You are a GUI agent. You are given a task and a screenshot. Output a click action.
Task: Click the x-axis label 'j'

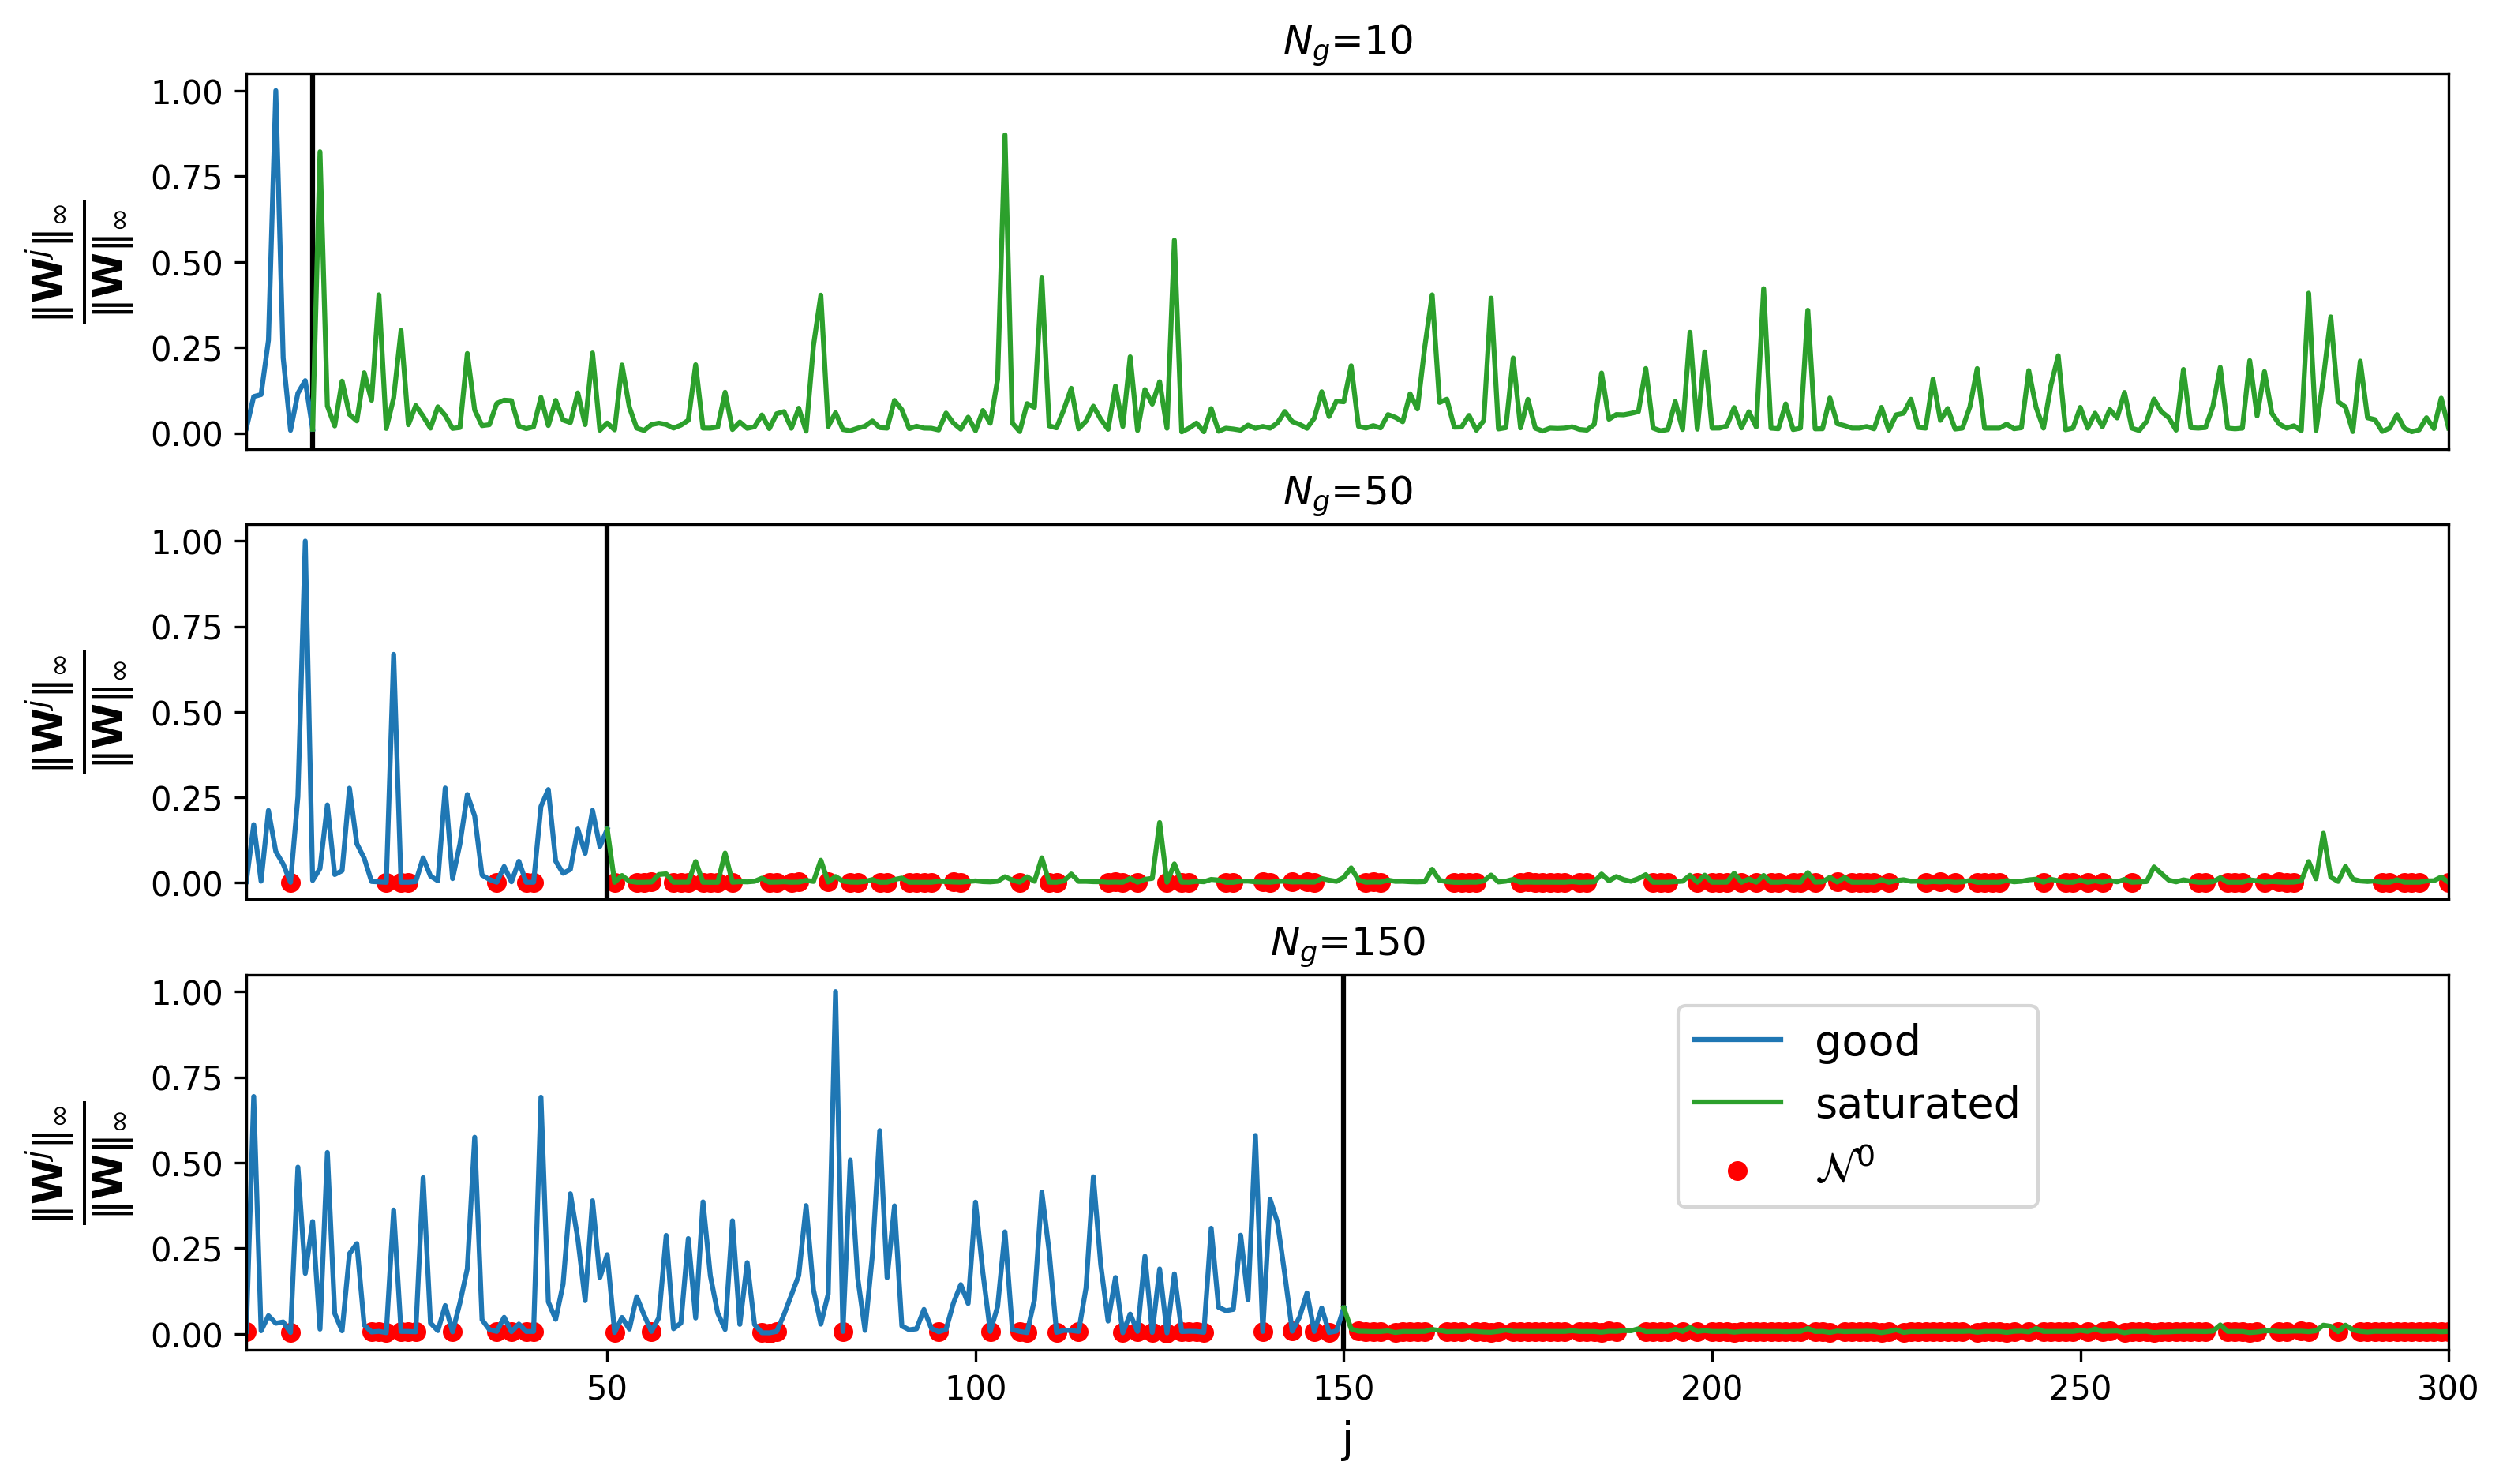pos(1347,1441)
